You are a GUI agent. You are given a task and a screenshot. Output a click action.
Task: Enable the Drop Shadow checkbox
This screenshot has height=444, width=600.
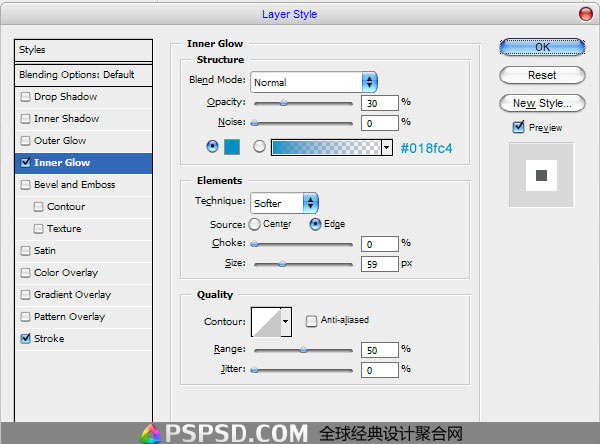point(25,97)
